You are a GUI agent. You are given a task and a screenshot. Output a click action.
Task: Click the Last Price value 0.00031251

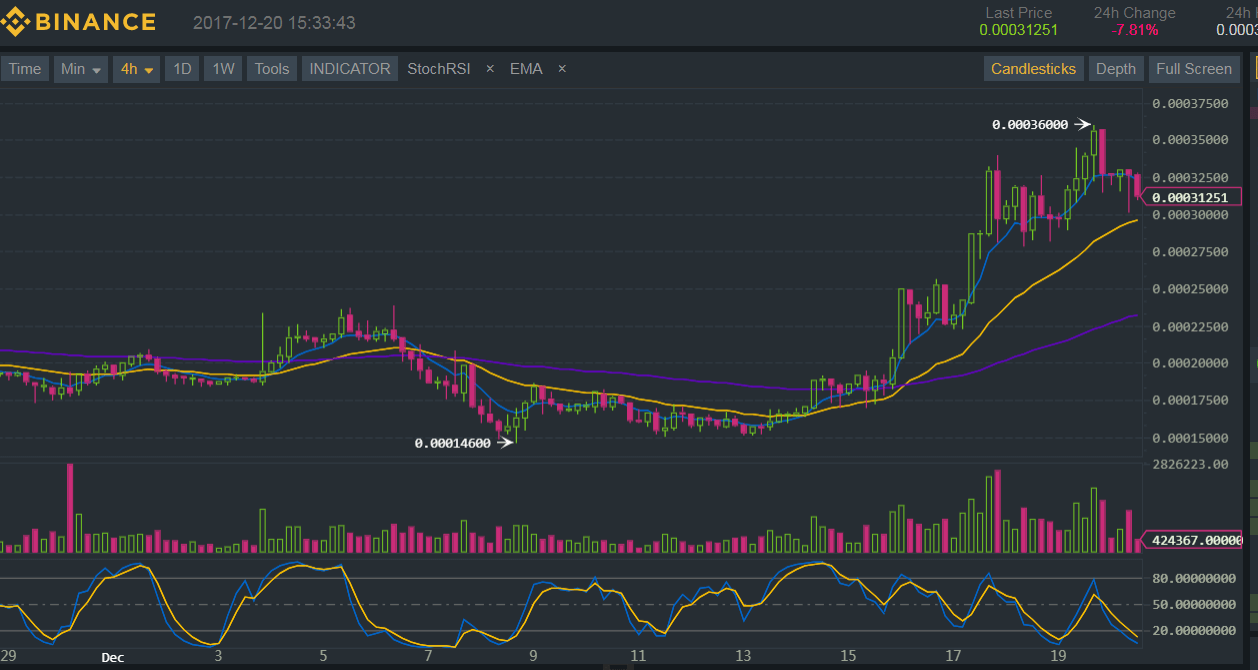(x=1018, y=30)
